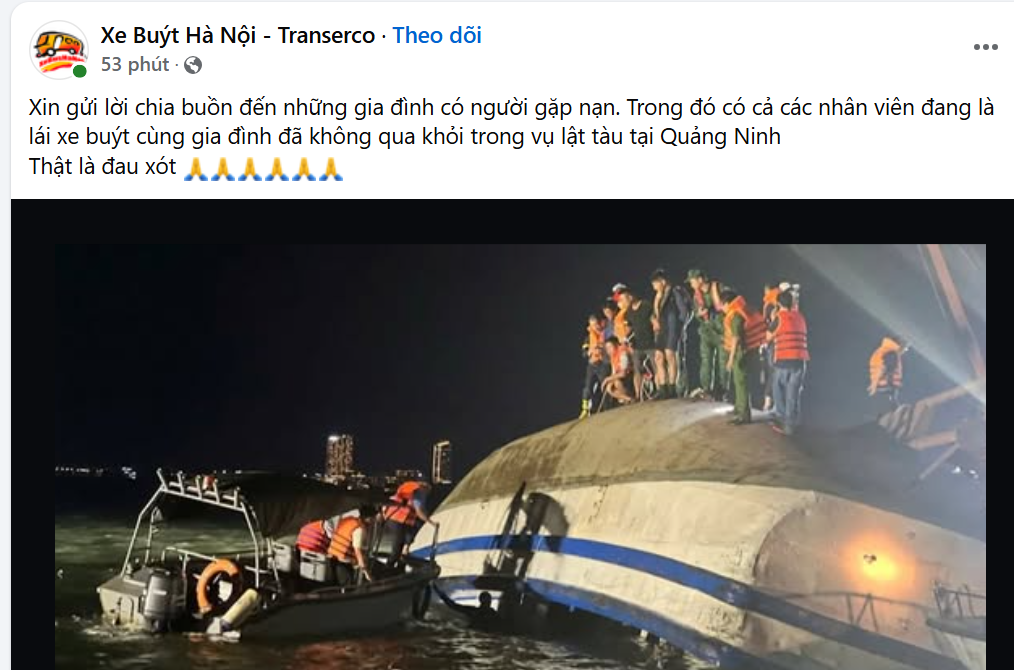The width and height of the screenshot is (1014, 670).
Task: Click the orange lifebuoy on the rescue boat
Action: (x=218, y=585)
